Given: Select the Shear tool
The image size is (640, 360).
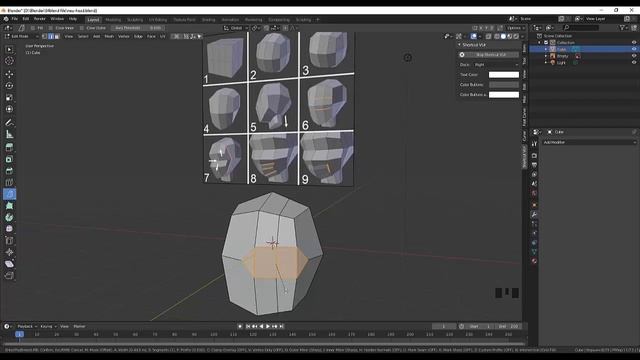Looking at the screenshot, I should tap(9, 264).
